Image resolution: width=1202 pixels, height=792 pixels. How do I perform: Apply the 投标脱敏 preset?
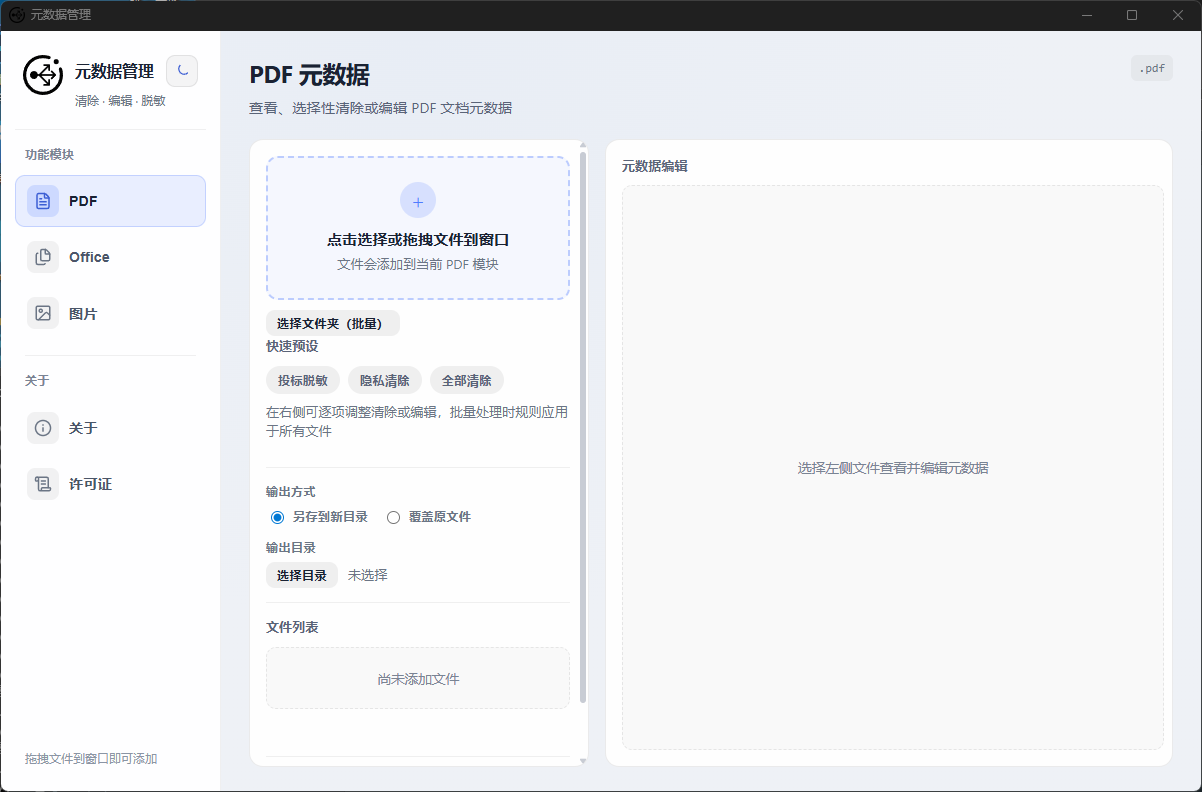pos(302,381)
